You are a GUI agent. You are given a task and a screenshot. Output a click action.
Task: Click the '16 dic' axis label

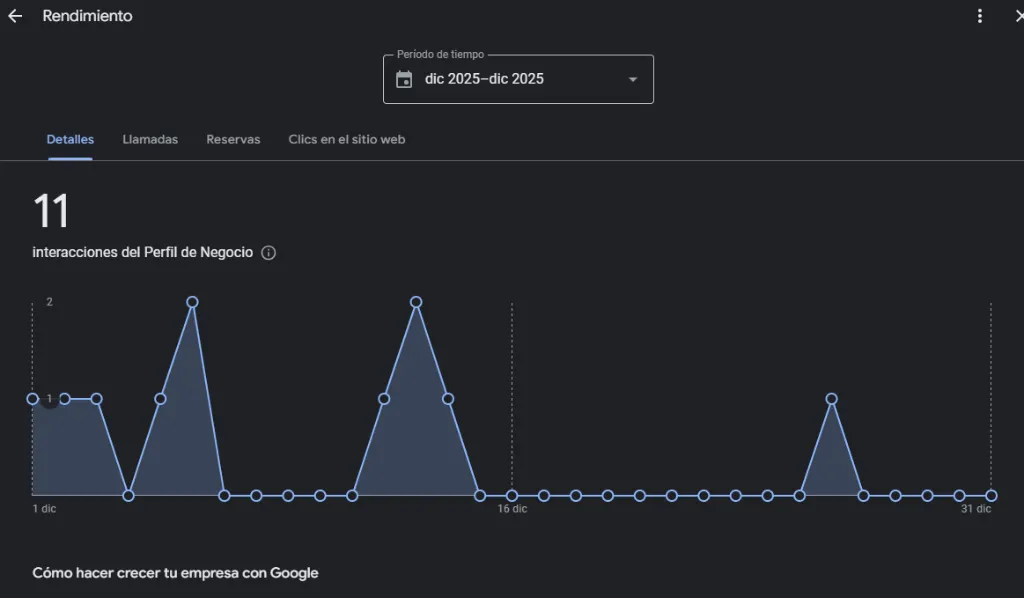(x=512, y=509)
